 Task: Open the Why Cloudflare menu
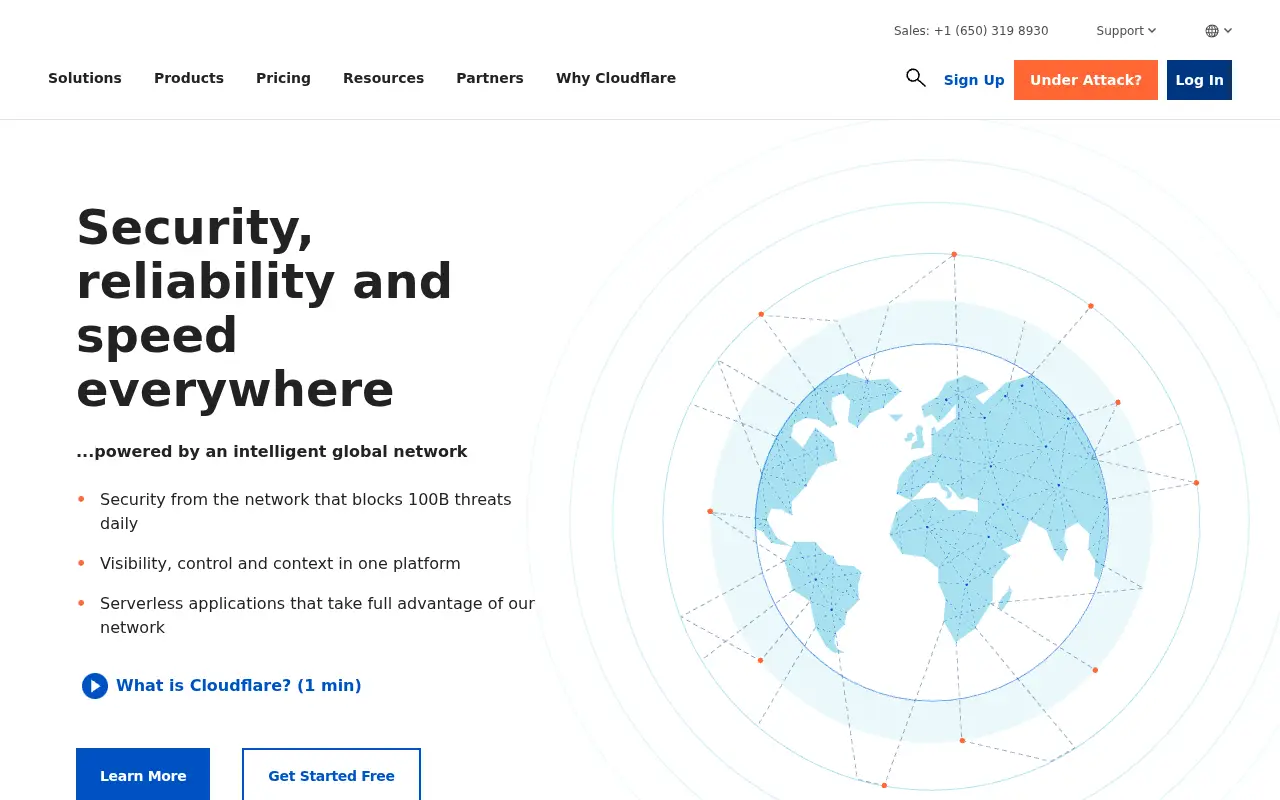click(616, 78)
